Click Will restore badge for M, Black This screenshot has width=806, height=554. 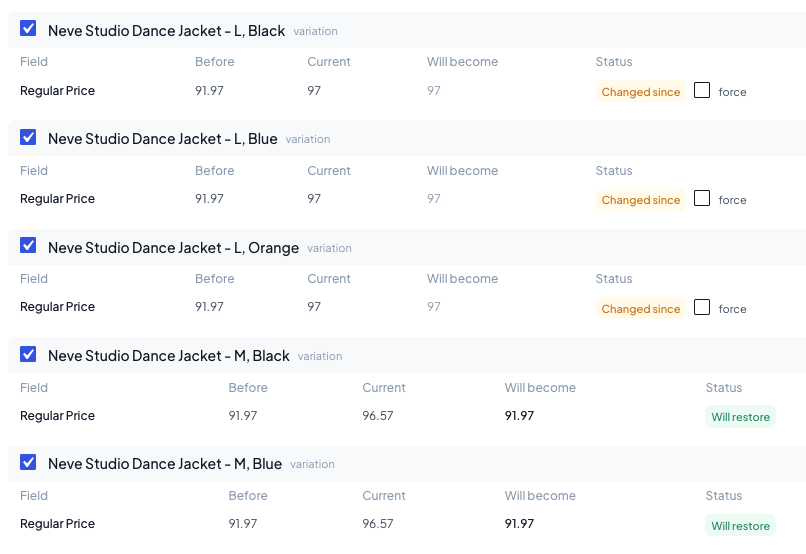point(740,417)
